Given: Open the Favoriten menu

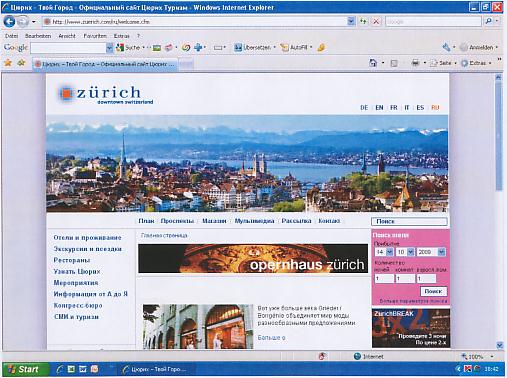Looking at the screenshot, I should point(95,36).
